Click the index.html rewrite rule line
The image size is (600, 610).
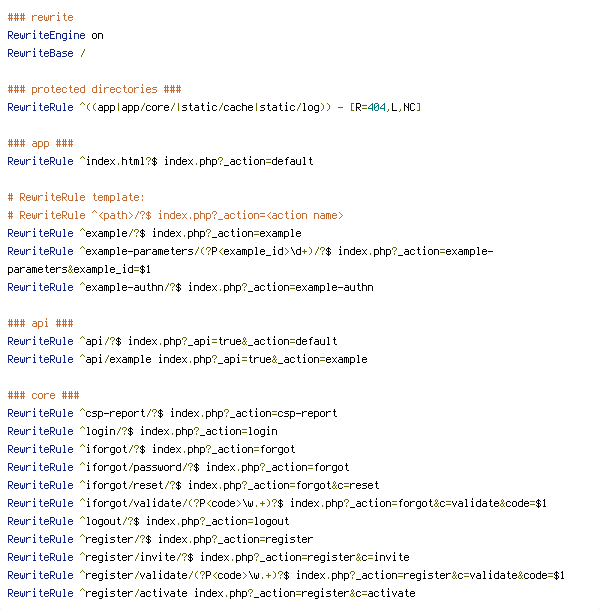(x=160, y=161)
